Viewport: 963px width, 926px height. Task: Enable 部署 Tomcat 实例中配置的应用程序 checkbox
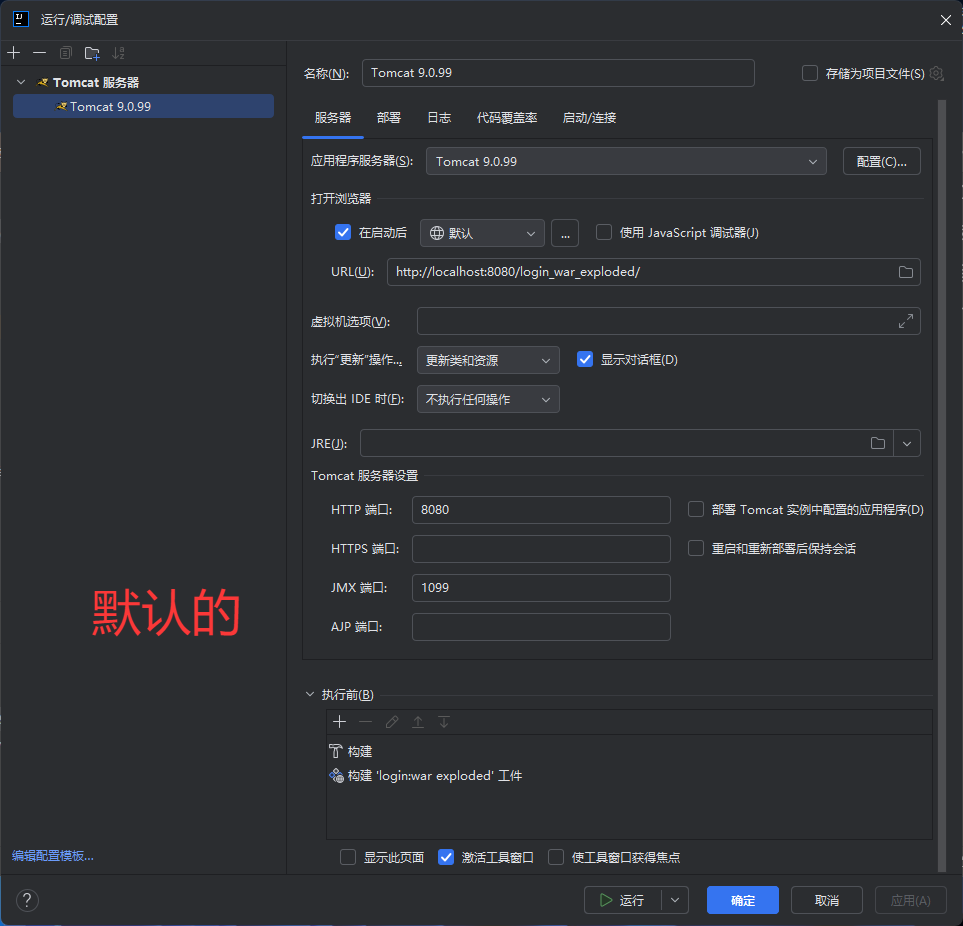tap(696, 510)
